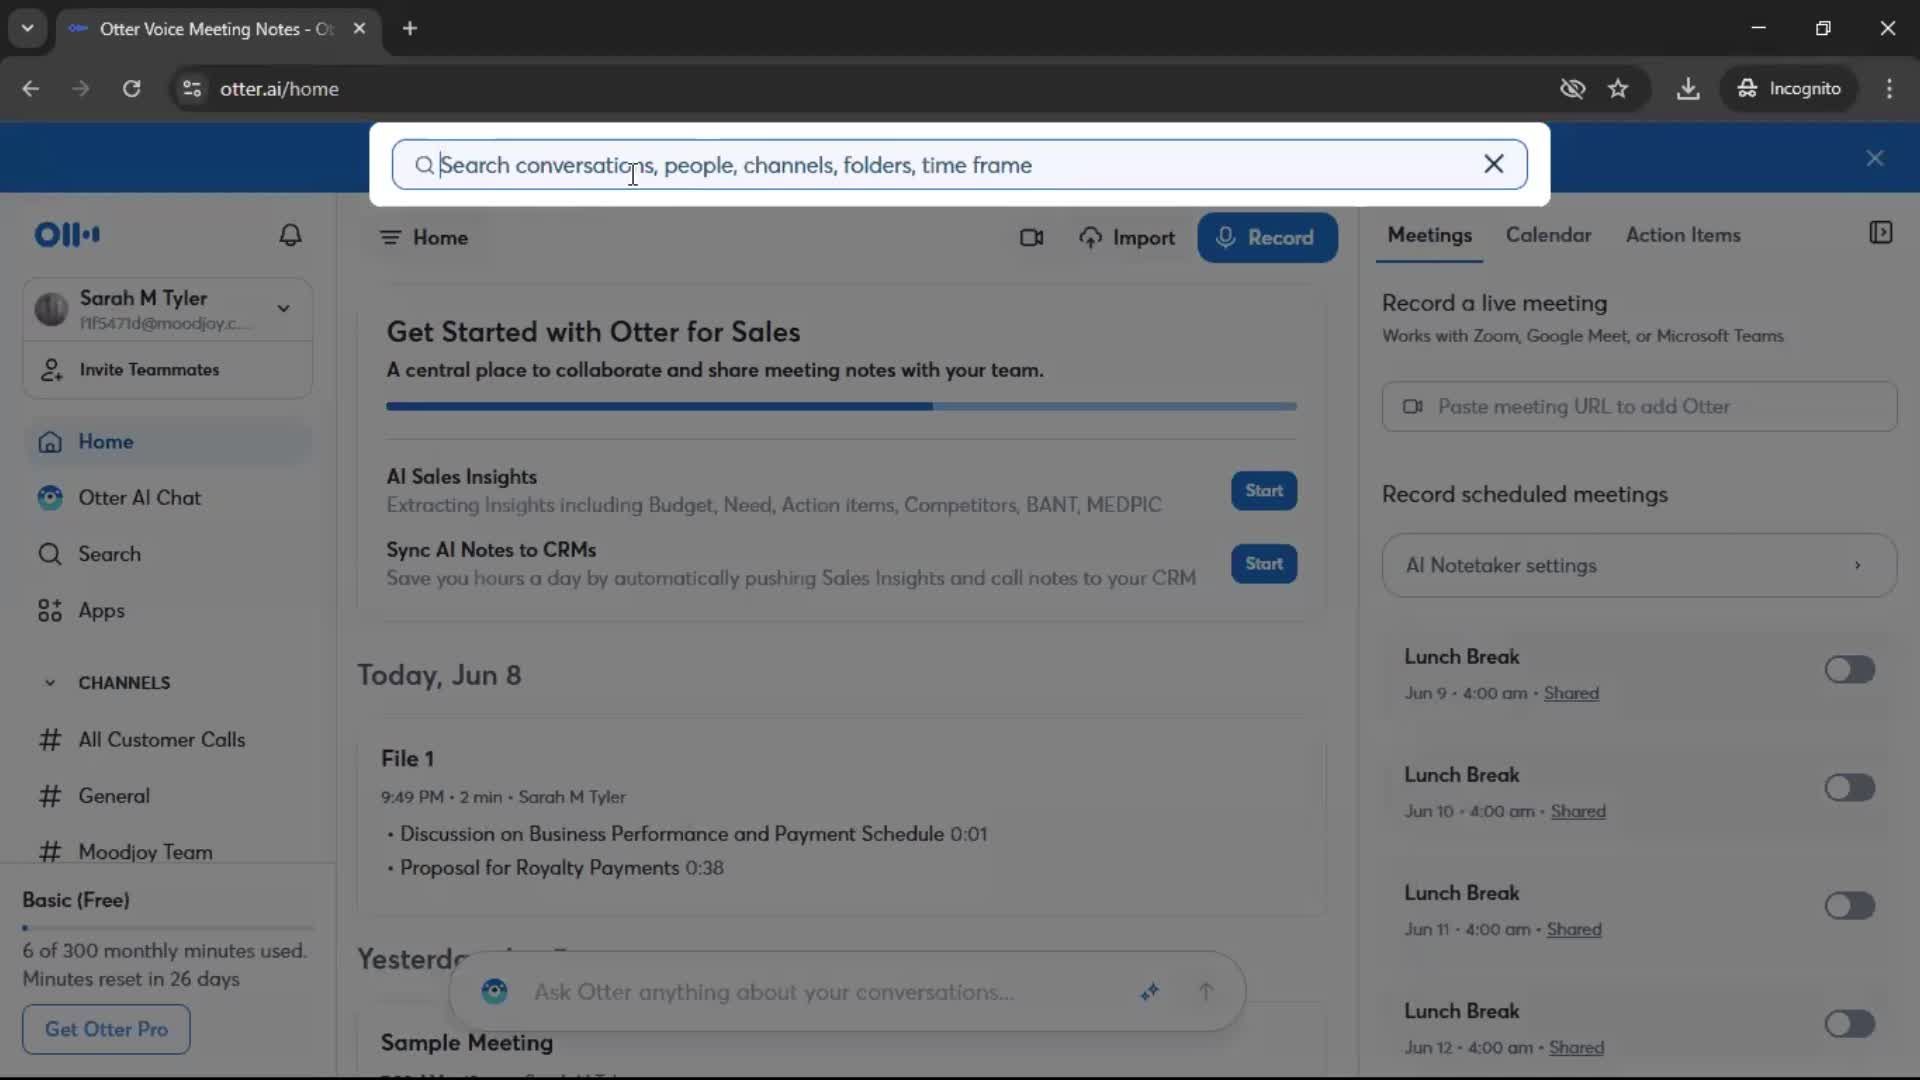Viewport: 1920px width, 1080px height.
Task: Toggle Lunch Break Jun 12 recording
Action: point(1849,1024)
